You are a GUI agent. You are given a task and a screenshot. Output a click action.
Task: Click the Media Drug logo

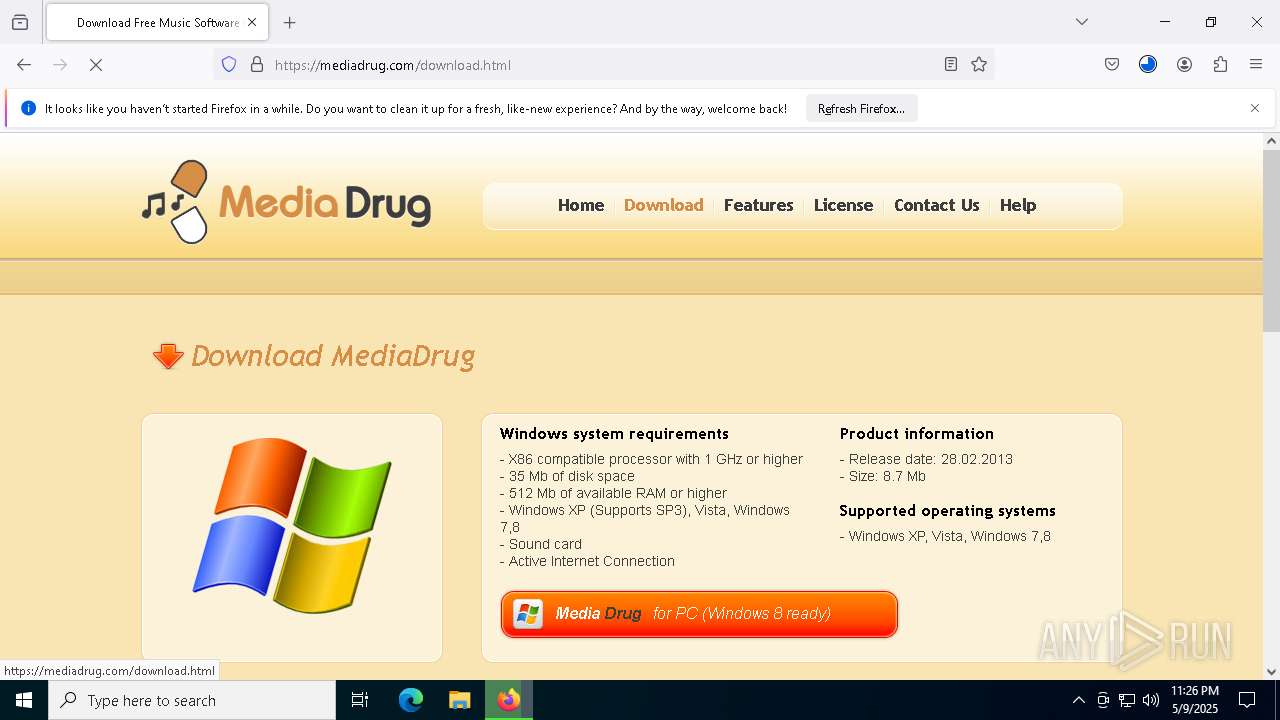(x=286, y=202)
